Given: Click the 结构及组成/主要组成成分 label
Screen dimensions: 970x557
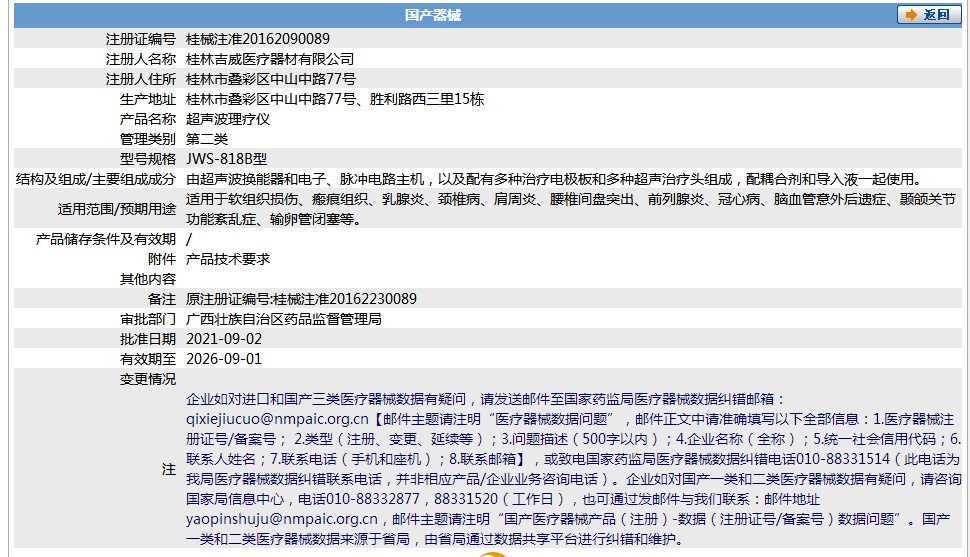Looking at the screenshot, I should pos(96,179).
